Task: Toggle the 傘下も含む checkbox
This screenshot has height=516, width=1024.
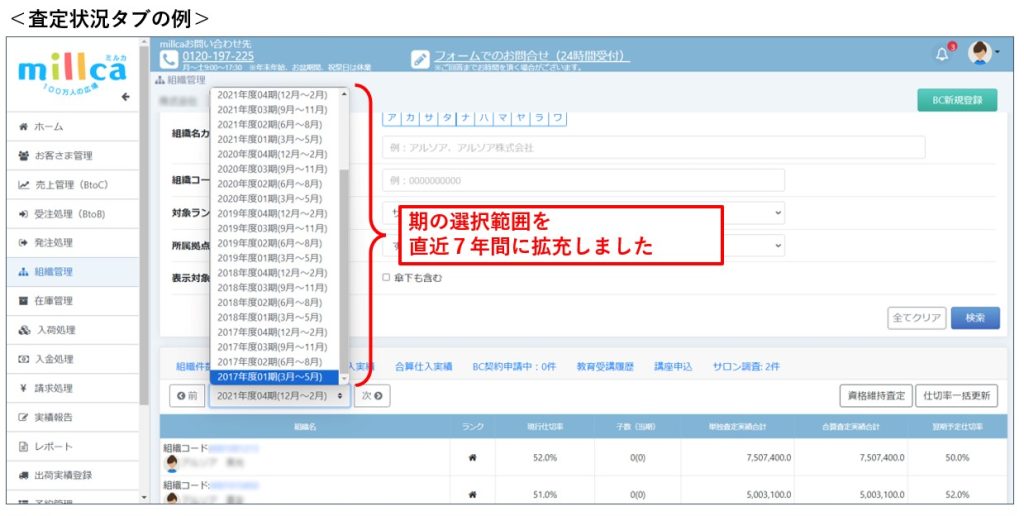Action: [x=387, y=278]
